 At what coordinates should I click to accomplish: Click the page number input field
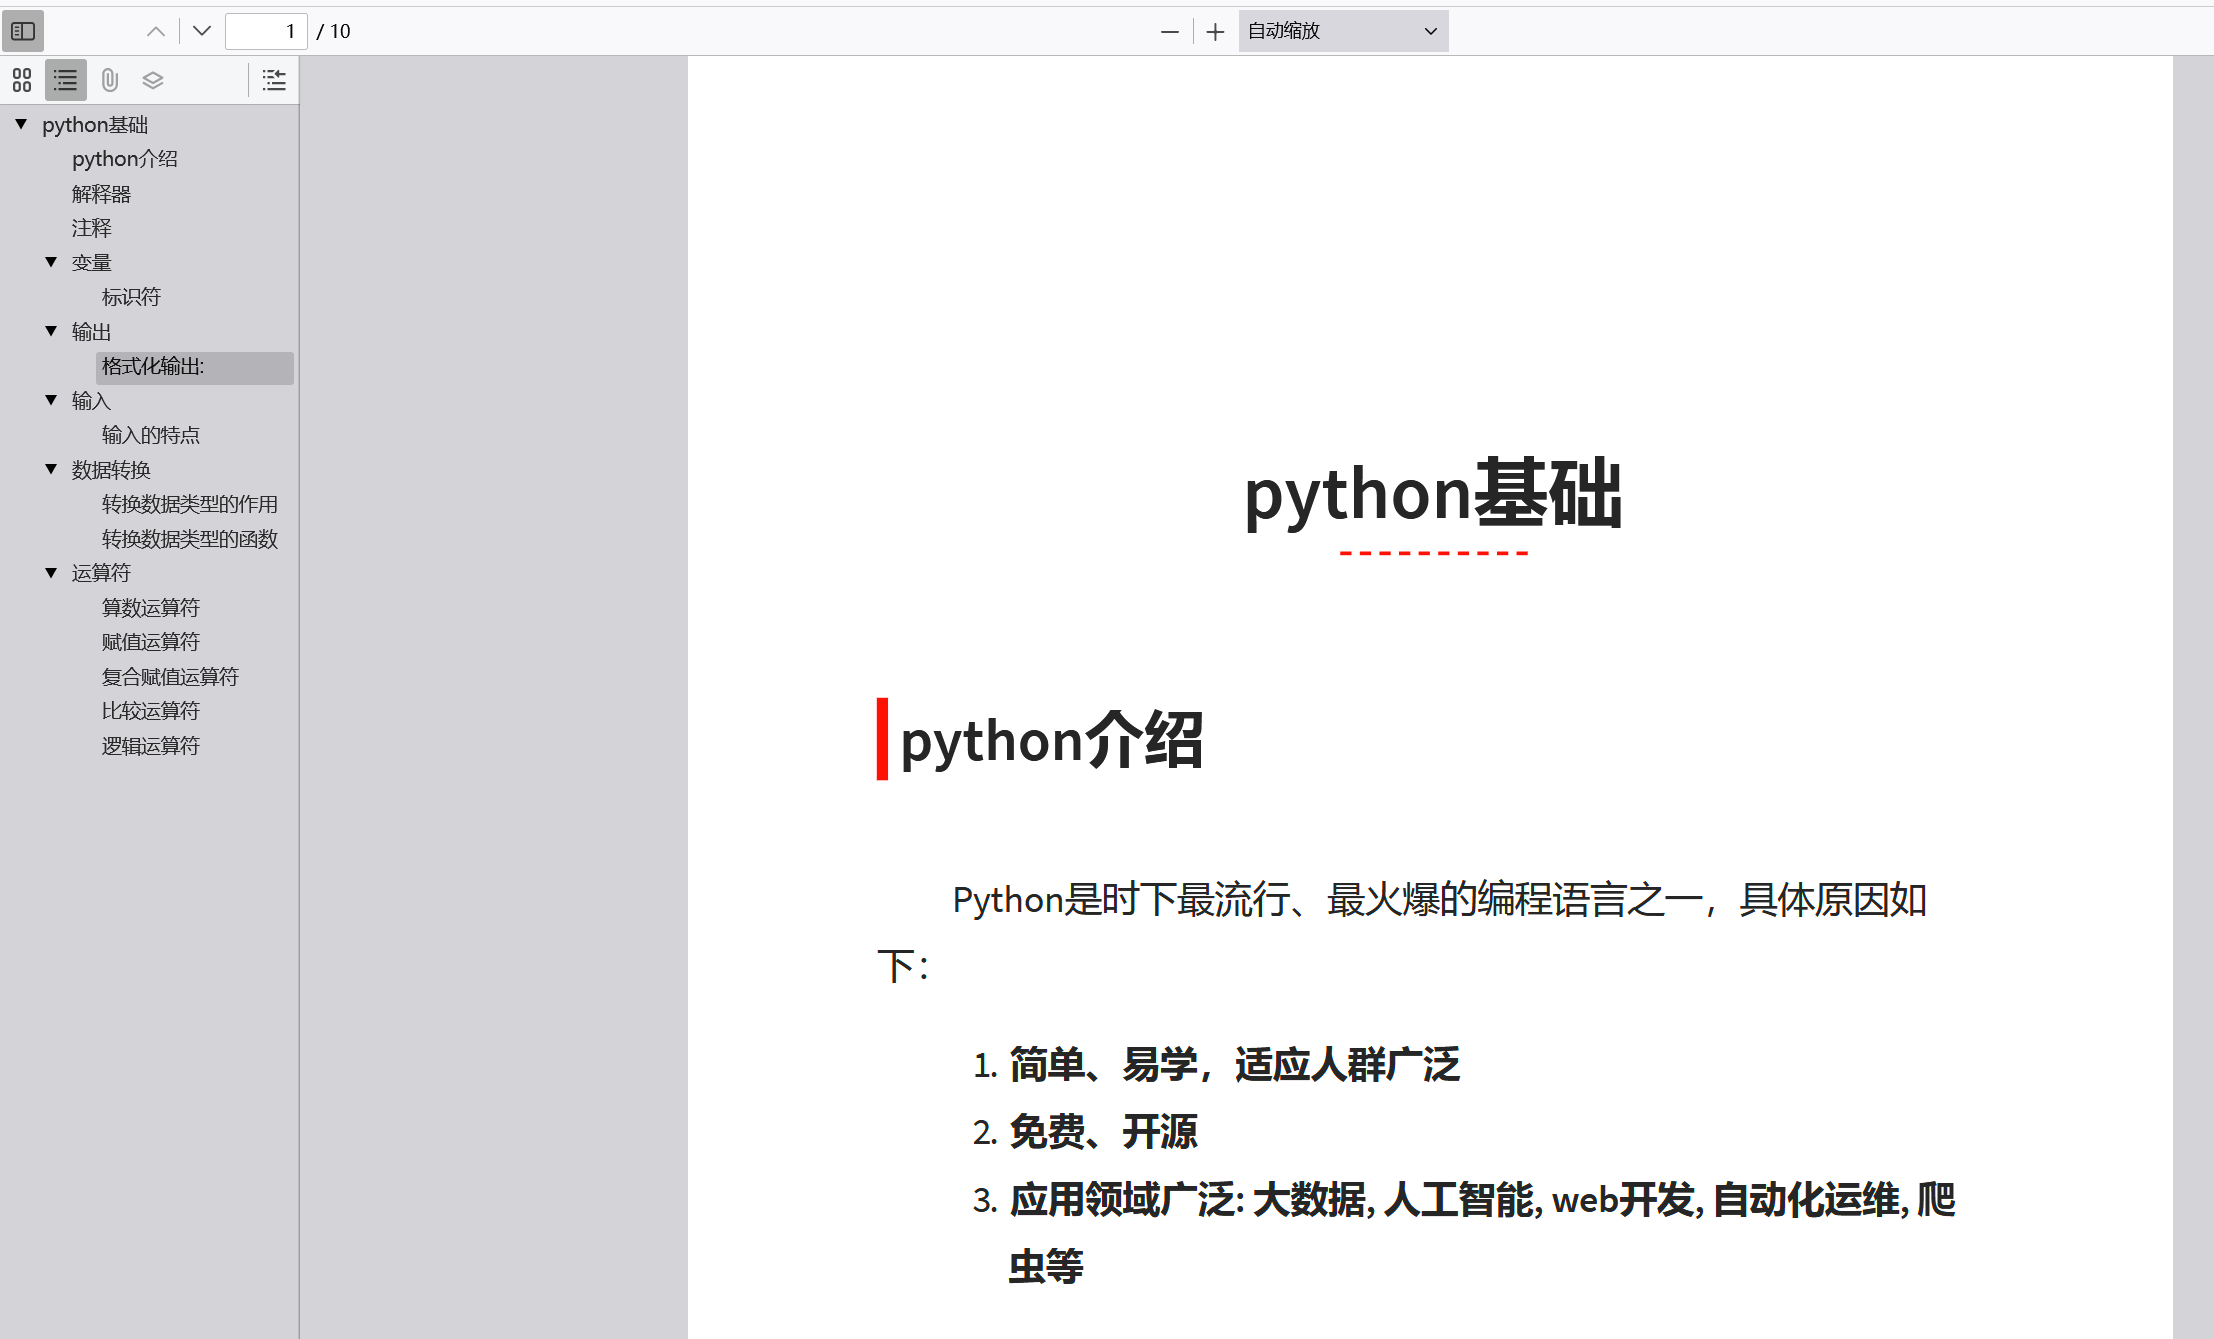[x=265, y=31]
